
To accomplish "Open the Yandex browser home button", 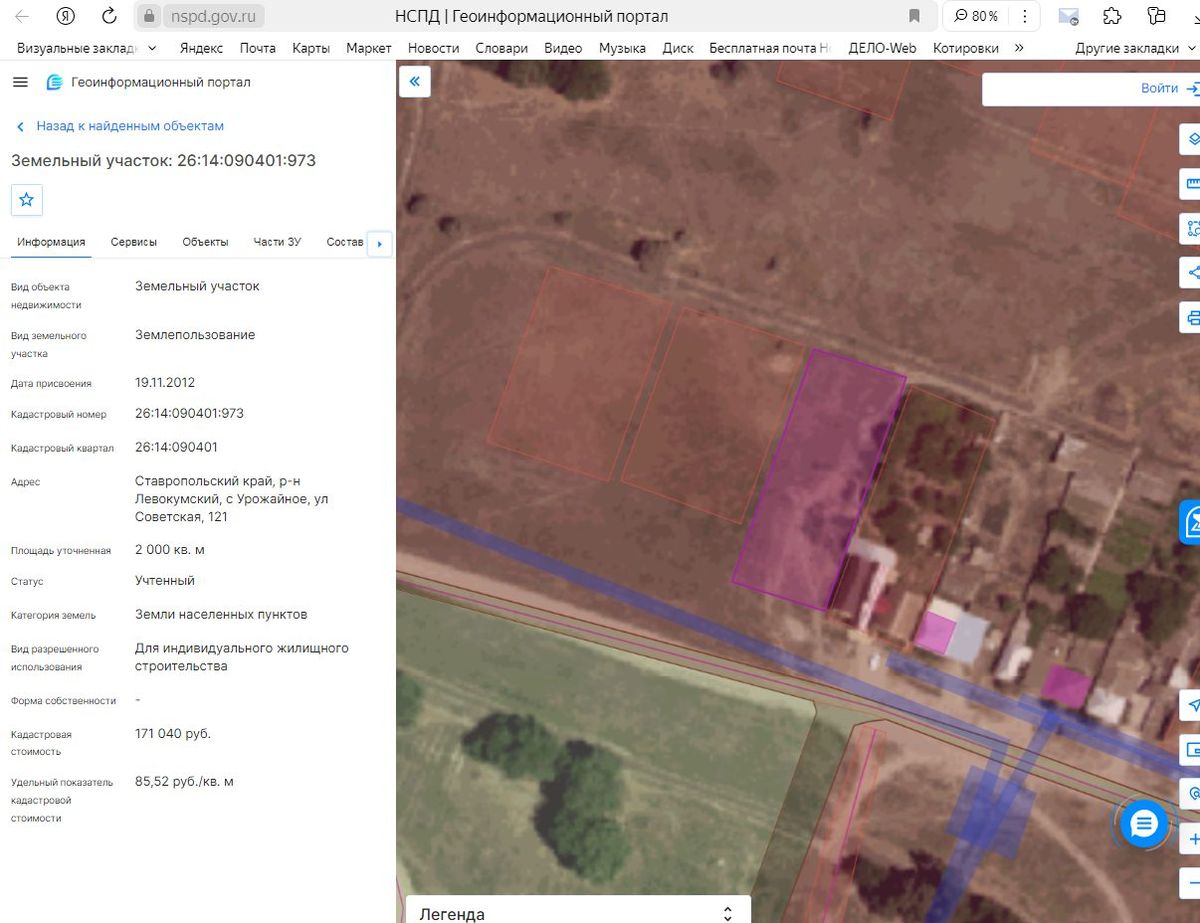I will (66, 16).
